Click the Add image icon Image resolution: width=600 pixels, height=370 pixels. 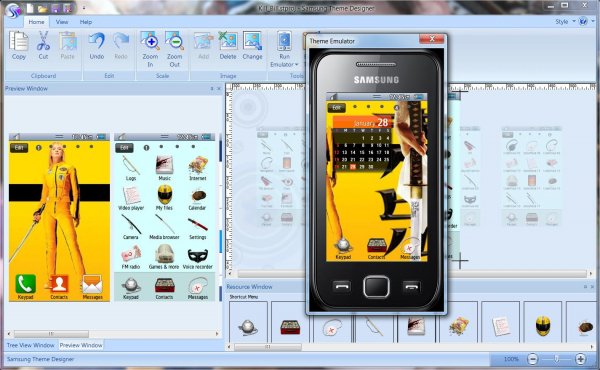[x=203, y=46]
